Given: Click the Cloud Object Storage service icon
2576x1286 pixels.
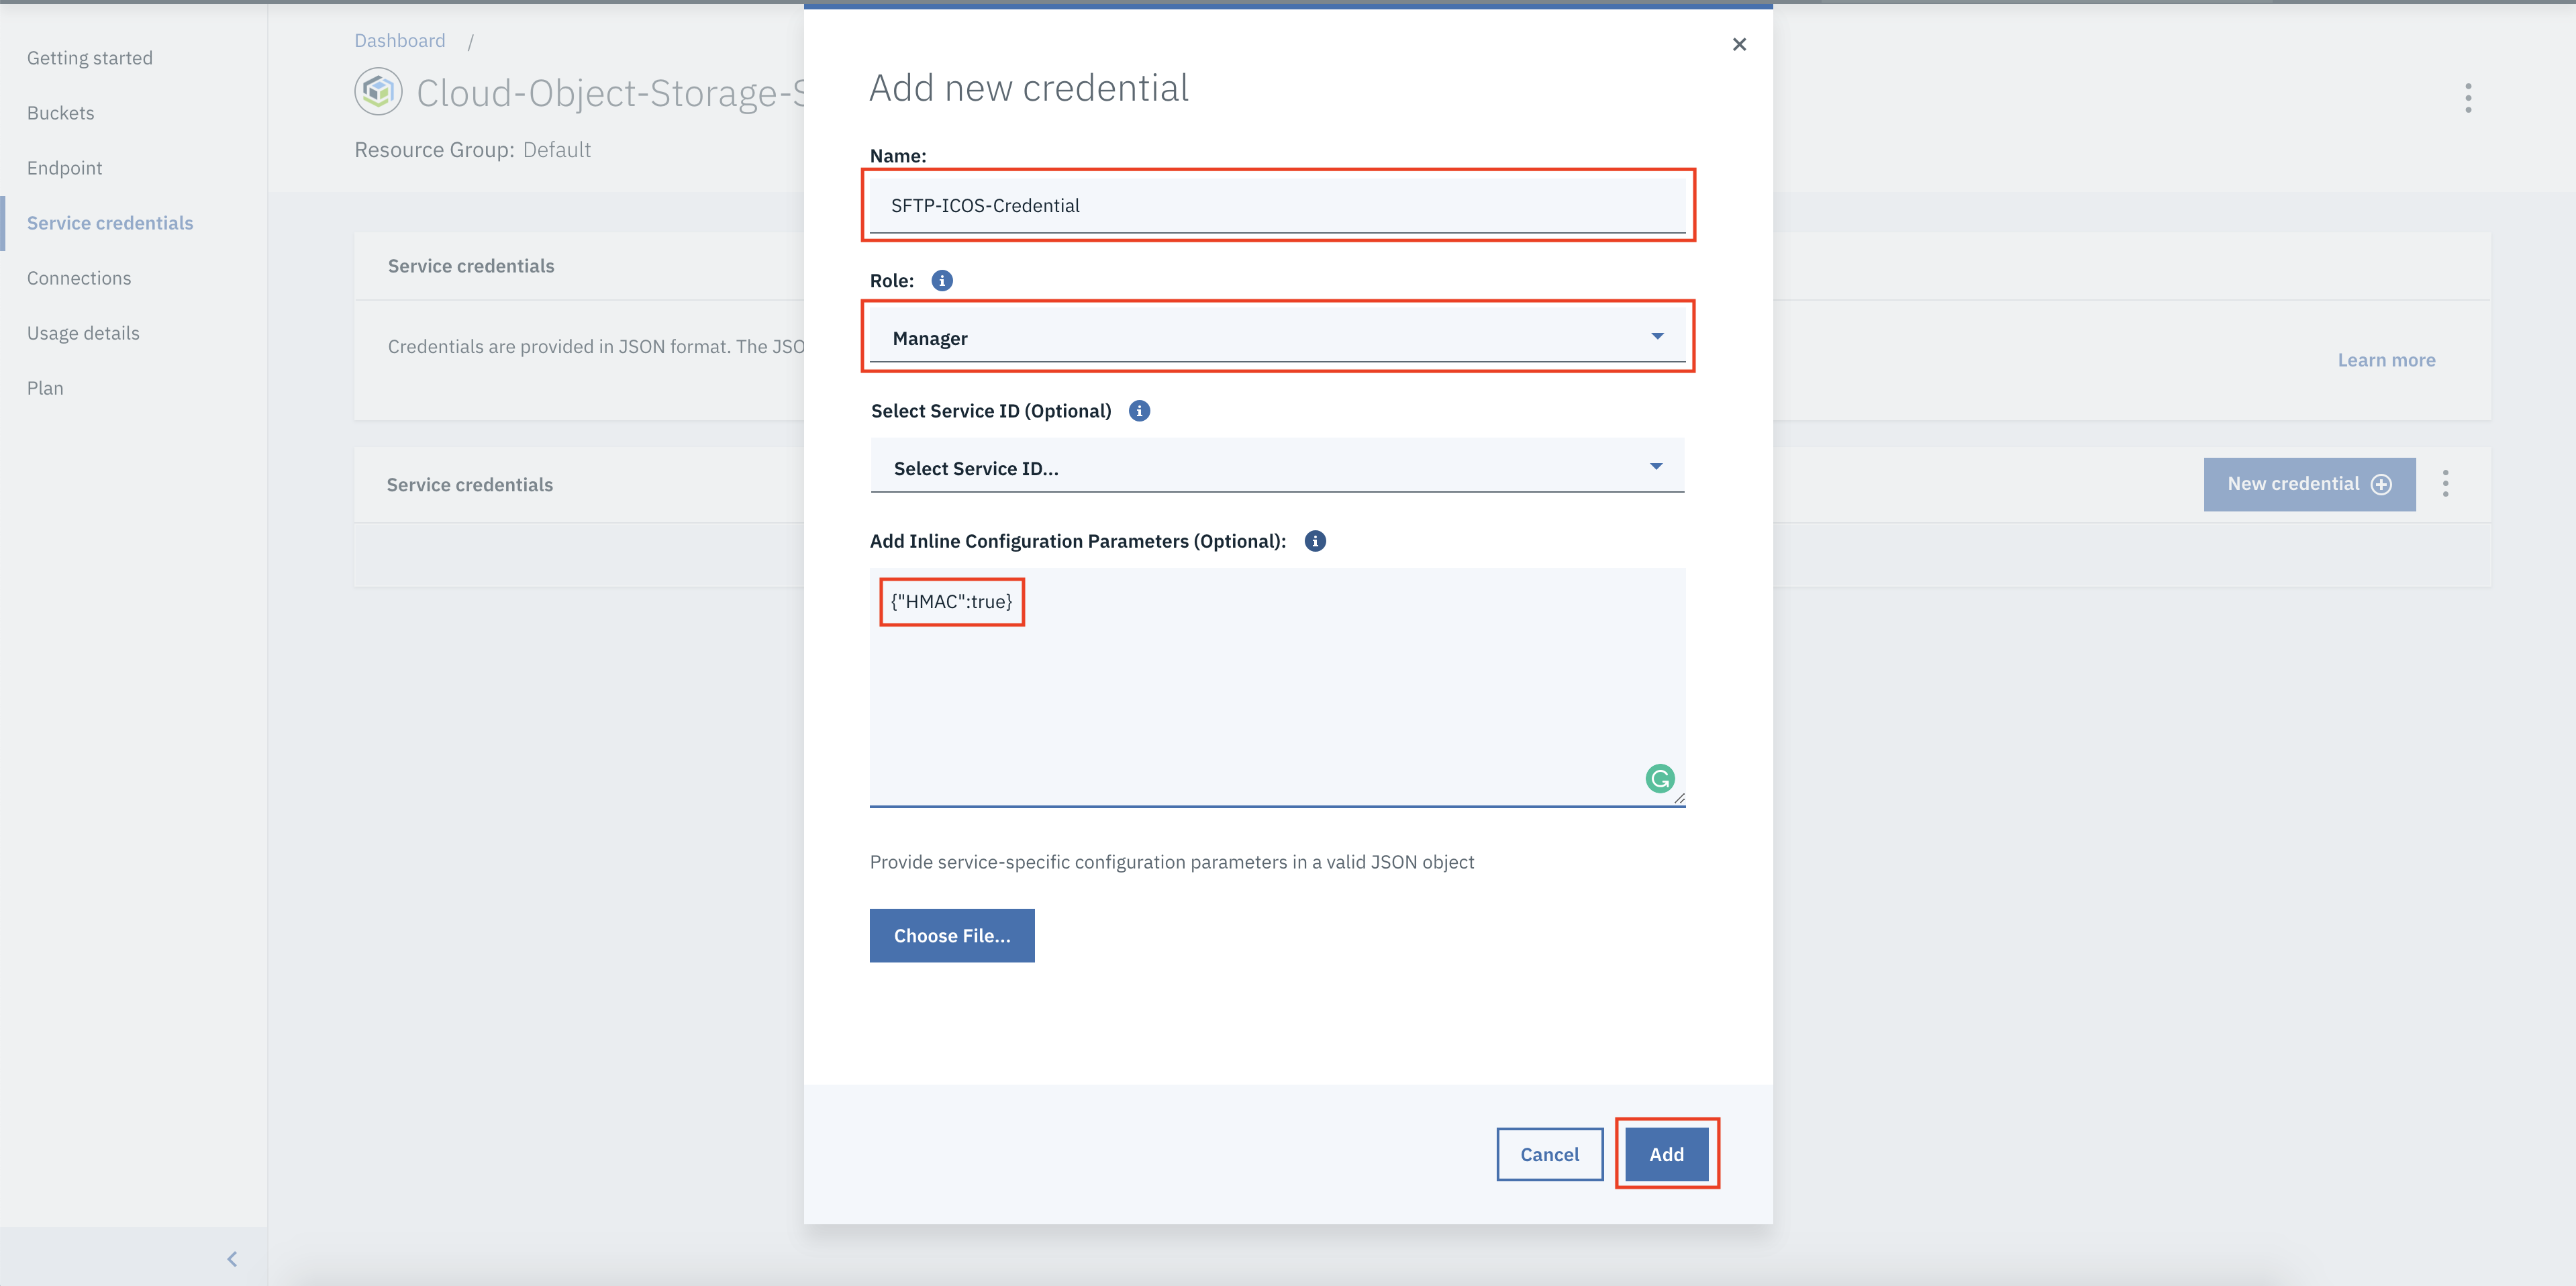Looking at the screenshot, I should tap(378, 92).
